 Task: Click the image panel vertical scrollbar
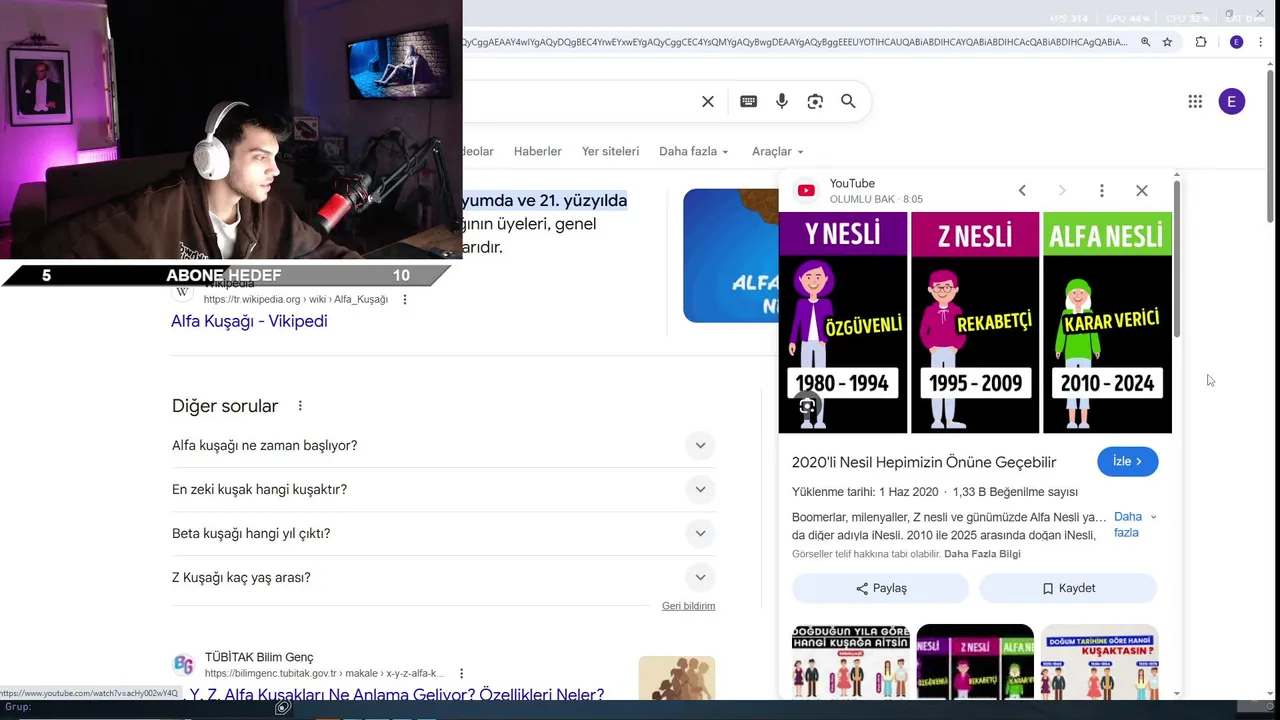pos(1176,260)
